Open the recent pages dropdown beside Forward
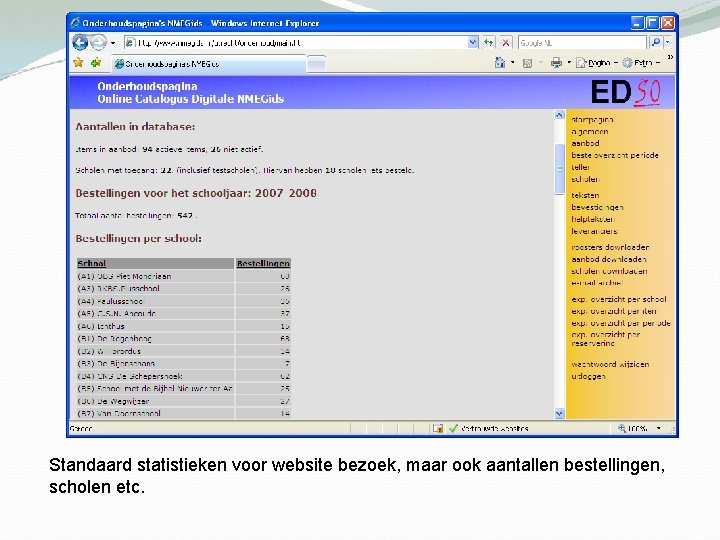The image size is (720, 540). pyautogui.click(x=113, y=43)
